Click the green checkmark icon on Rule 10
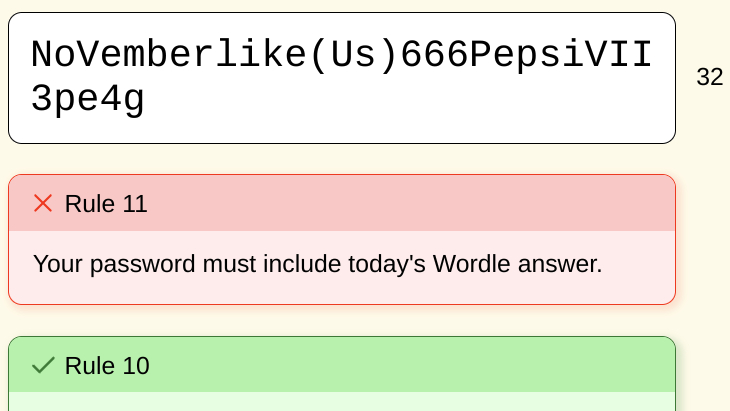Viewport: 730px width, 411px height. pyautogui.click(x=43, y=366)
